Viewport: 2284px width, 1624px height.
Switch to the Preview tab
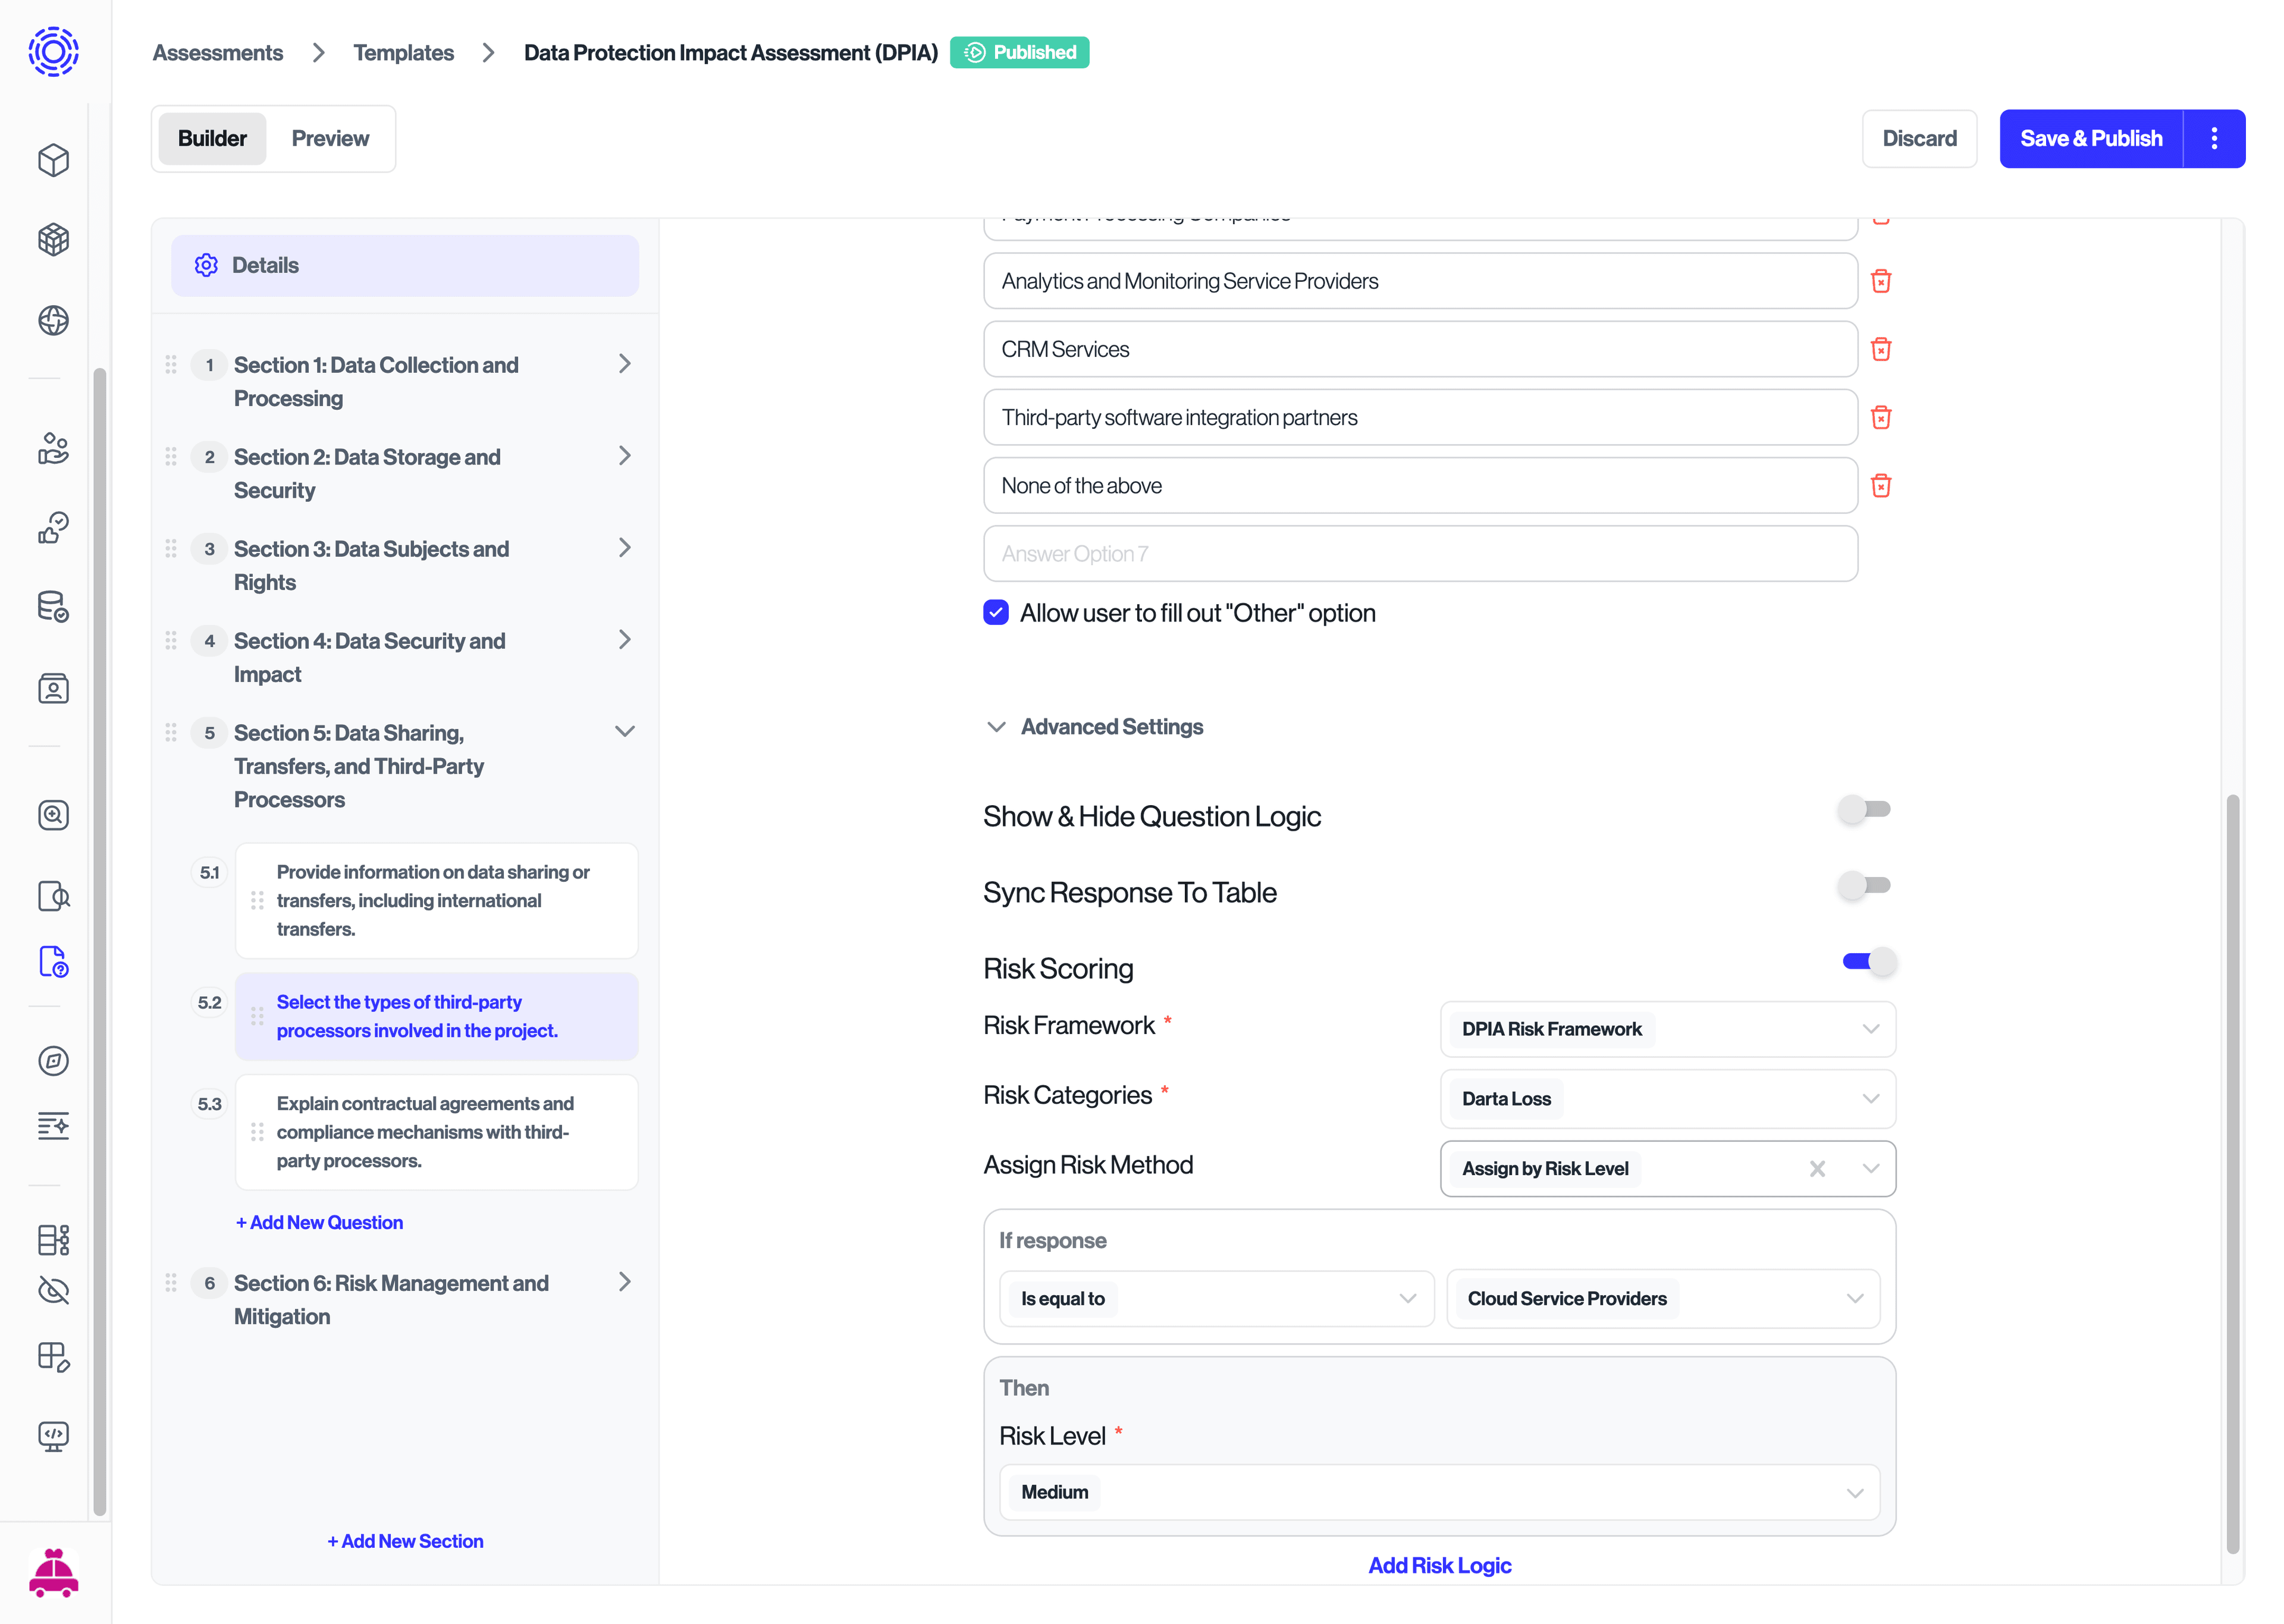click(330, 139)
